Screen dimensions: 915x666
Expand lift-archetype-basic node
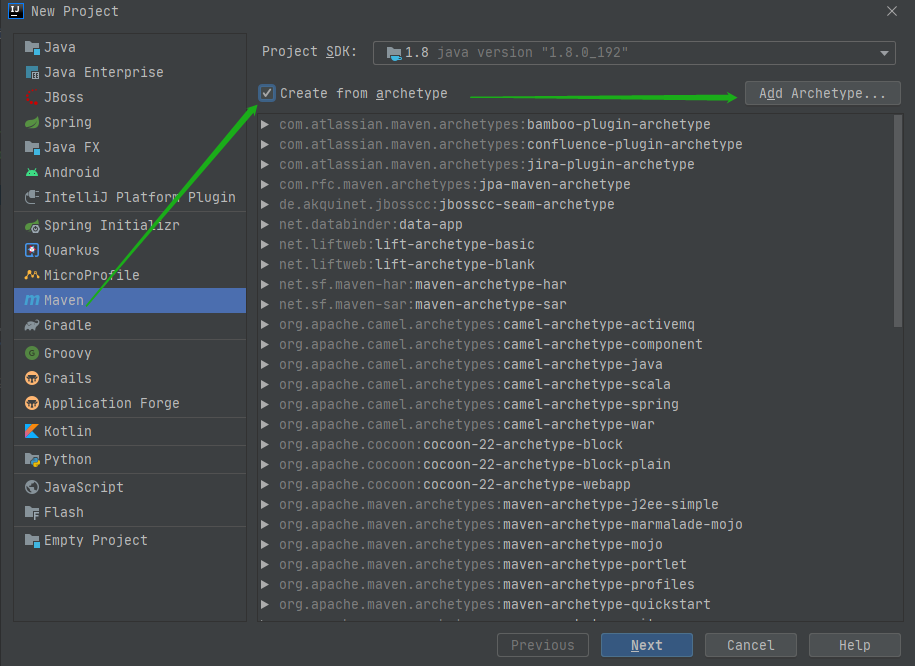coord(265,245)
